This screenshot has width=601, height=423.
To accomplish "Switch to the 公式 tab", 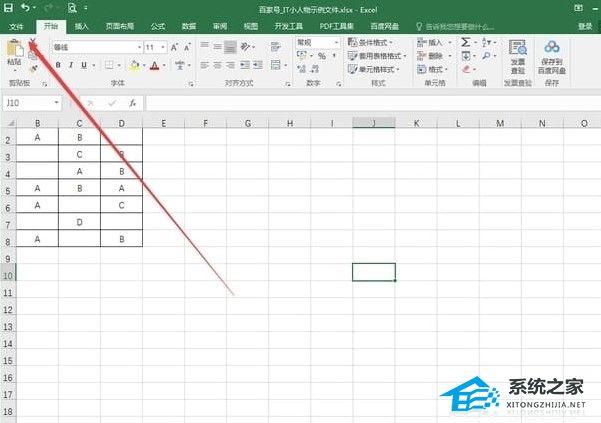I will (158, 26).
